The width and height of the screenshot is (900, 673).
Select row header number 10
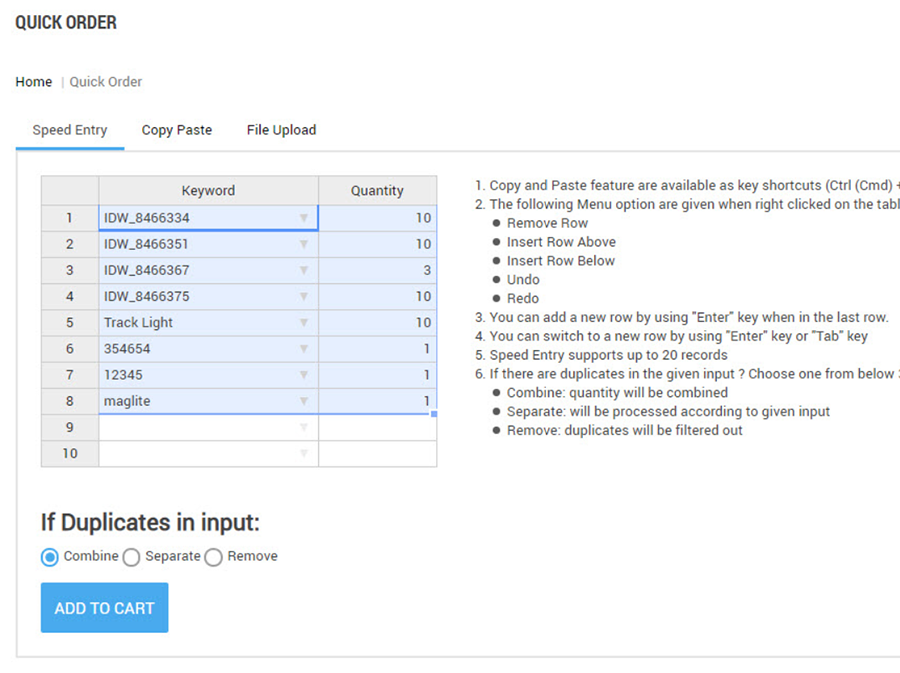pos(69,454)
